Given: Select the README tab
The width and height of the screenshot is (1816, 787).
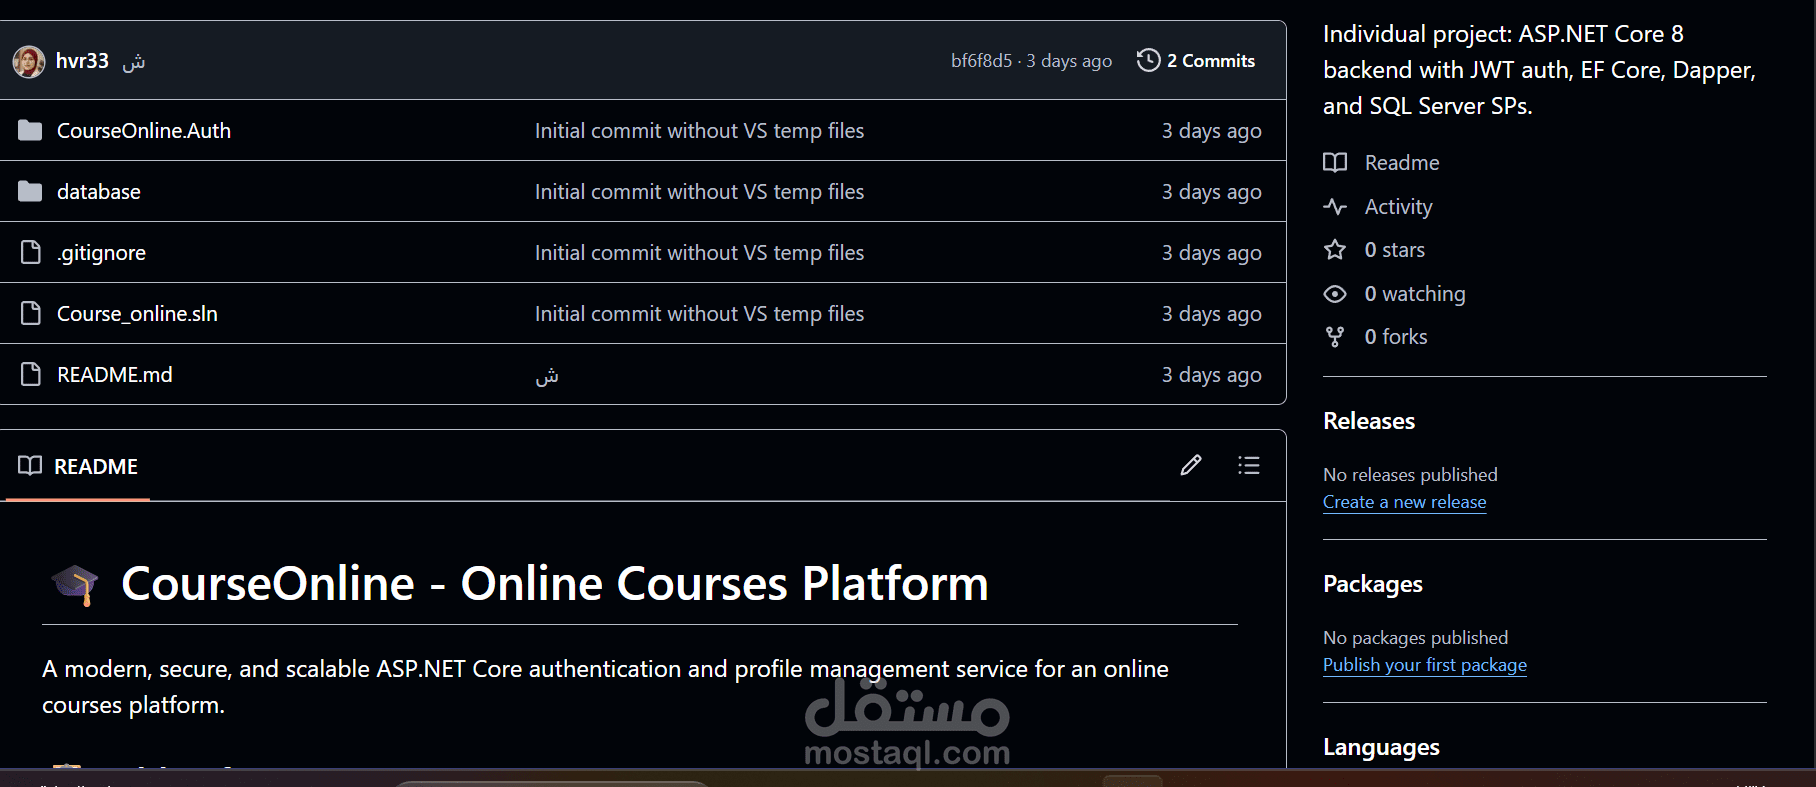Looking at the screenshot, I should tap(78, 466).
